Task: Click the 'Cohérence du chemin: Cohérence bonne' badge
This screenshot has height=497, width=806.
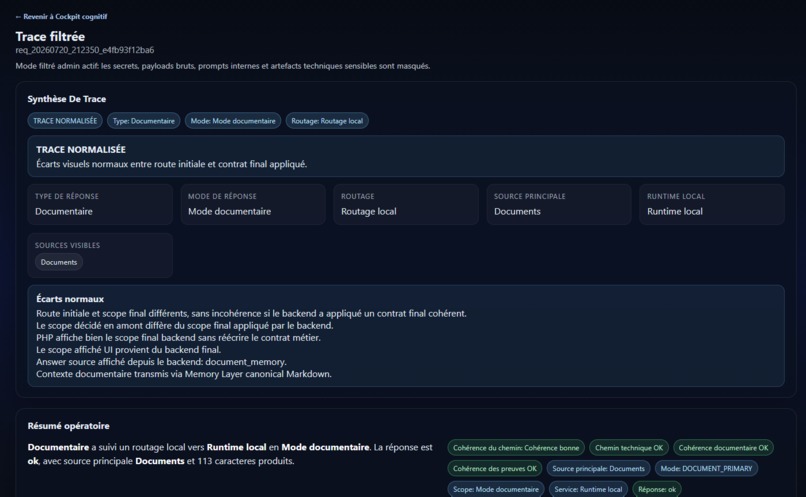Action: 516,448
